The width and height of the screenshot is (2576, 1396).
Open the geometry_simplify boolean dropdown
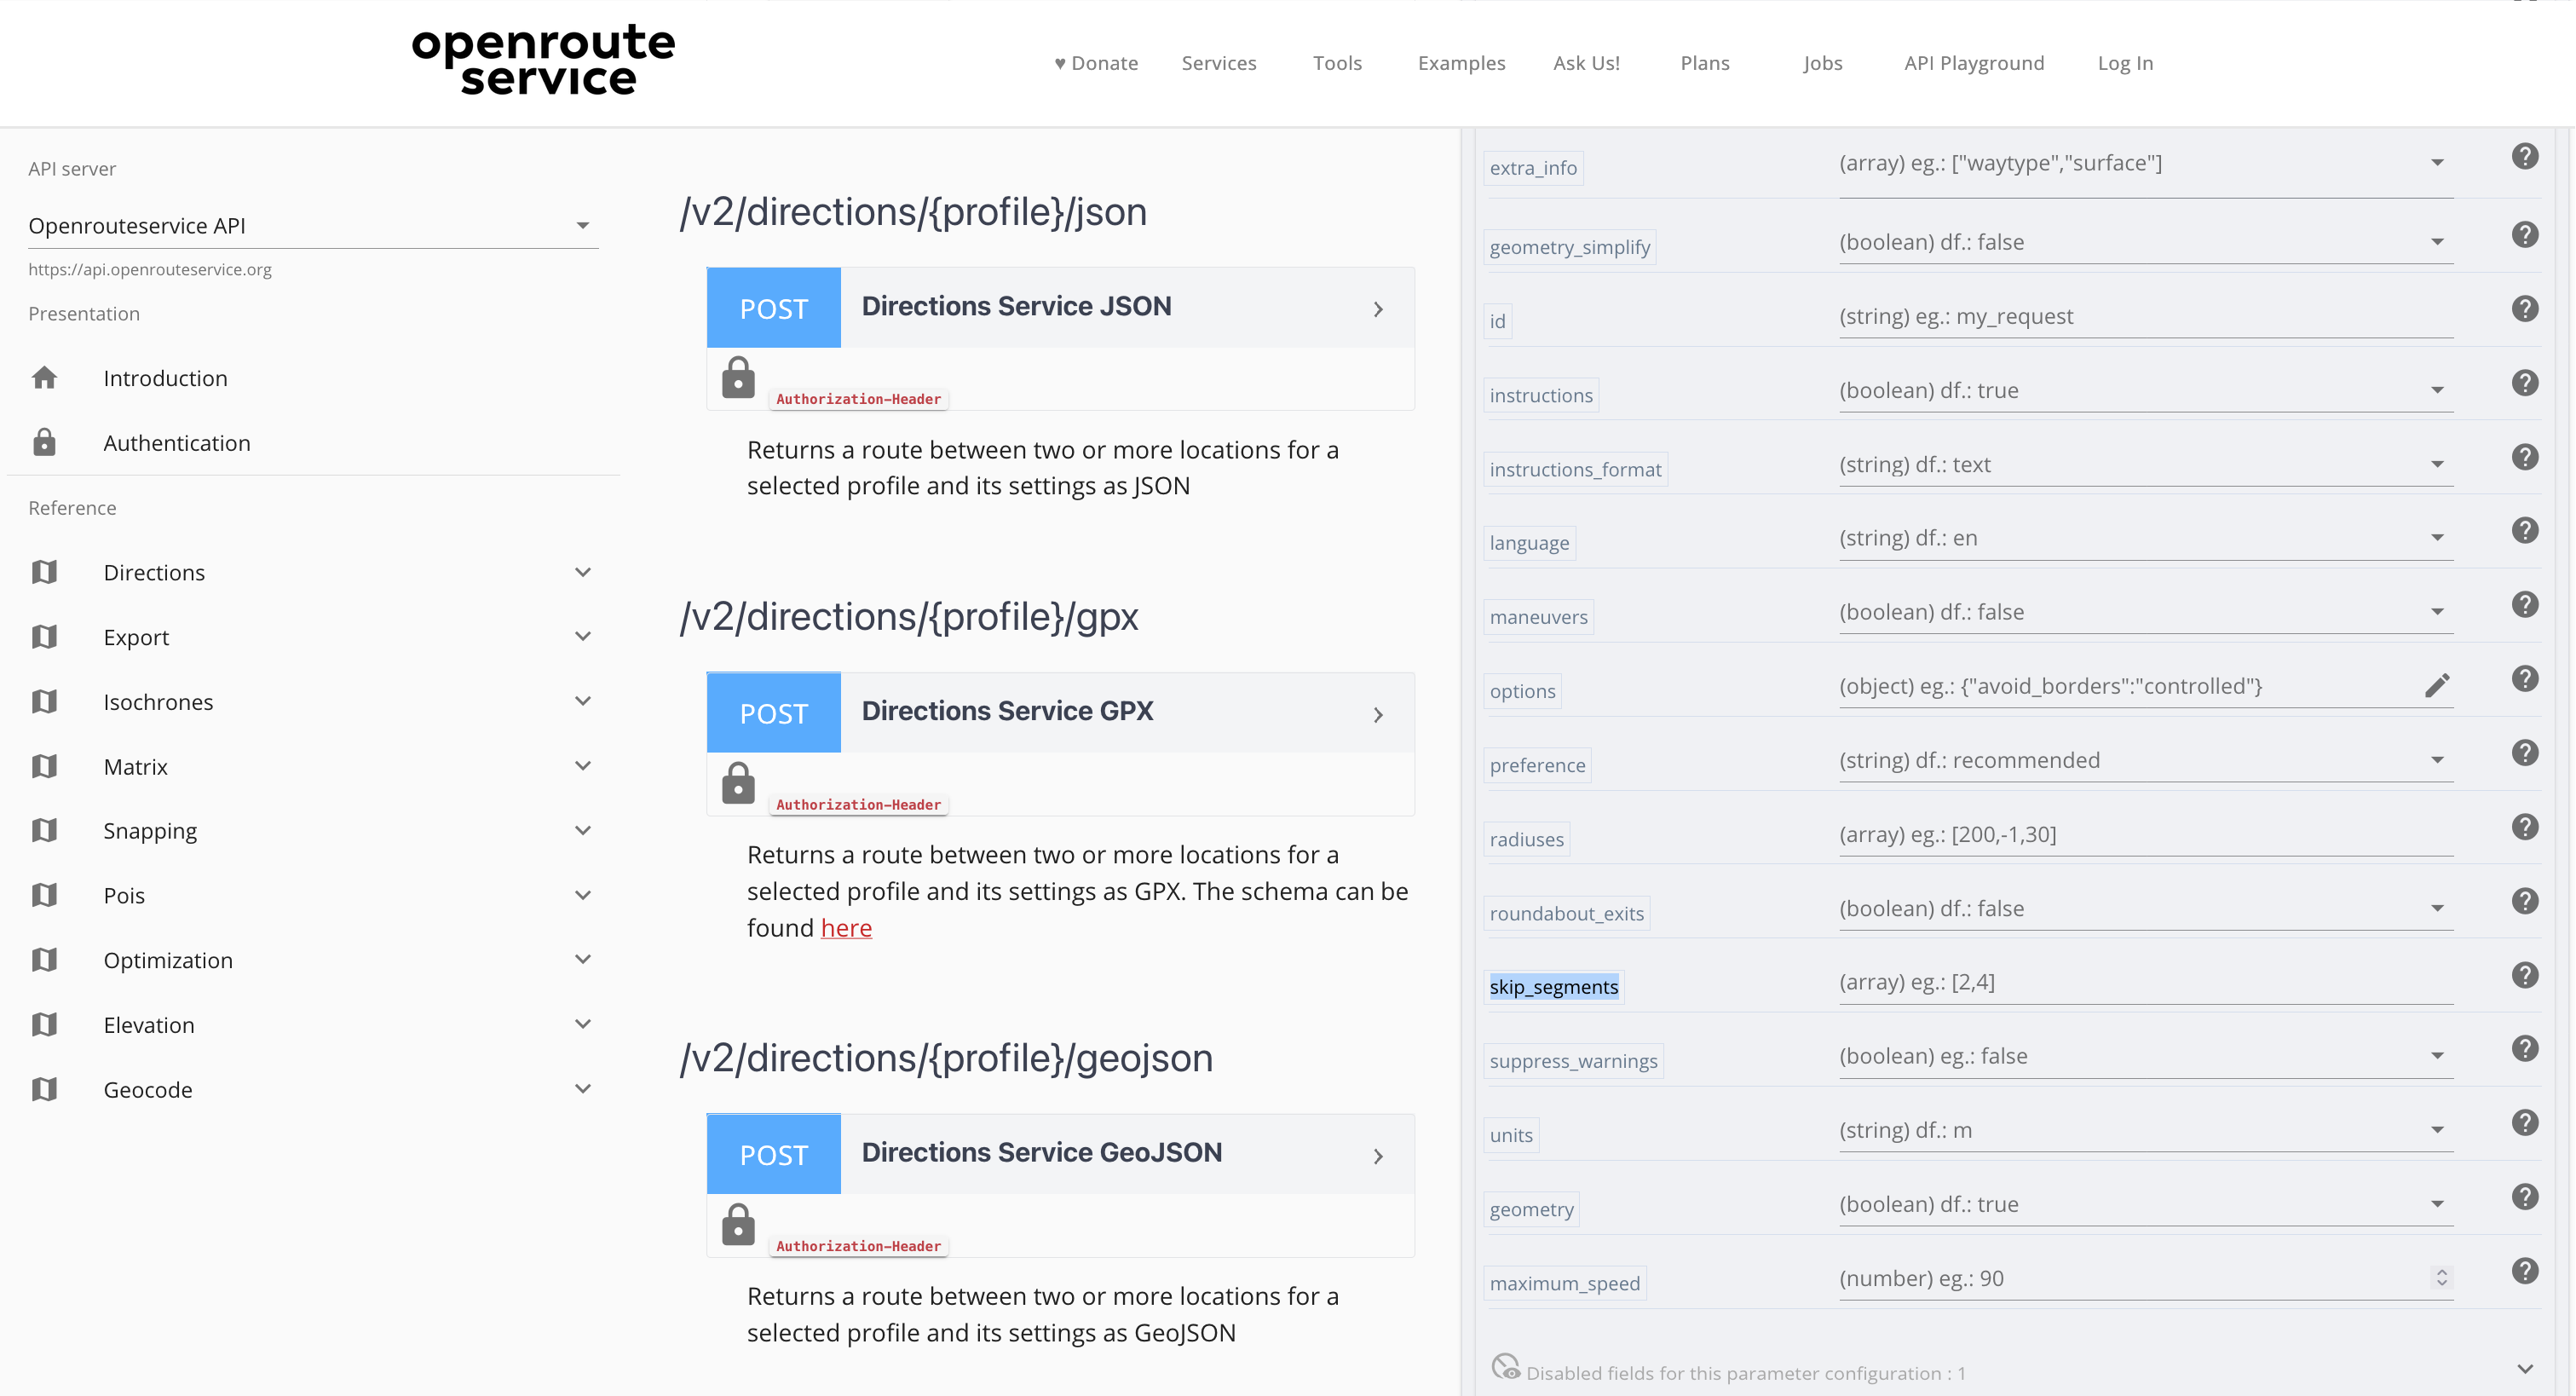pyautogui.click(x=2437, y=242)
